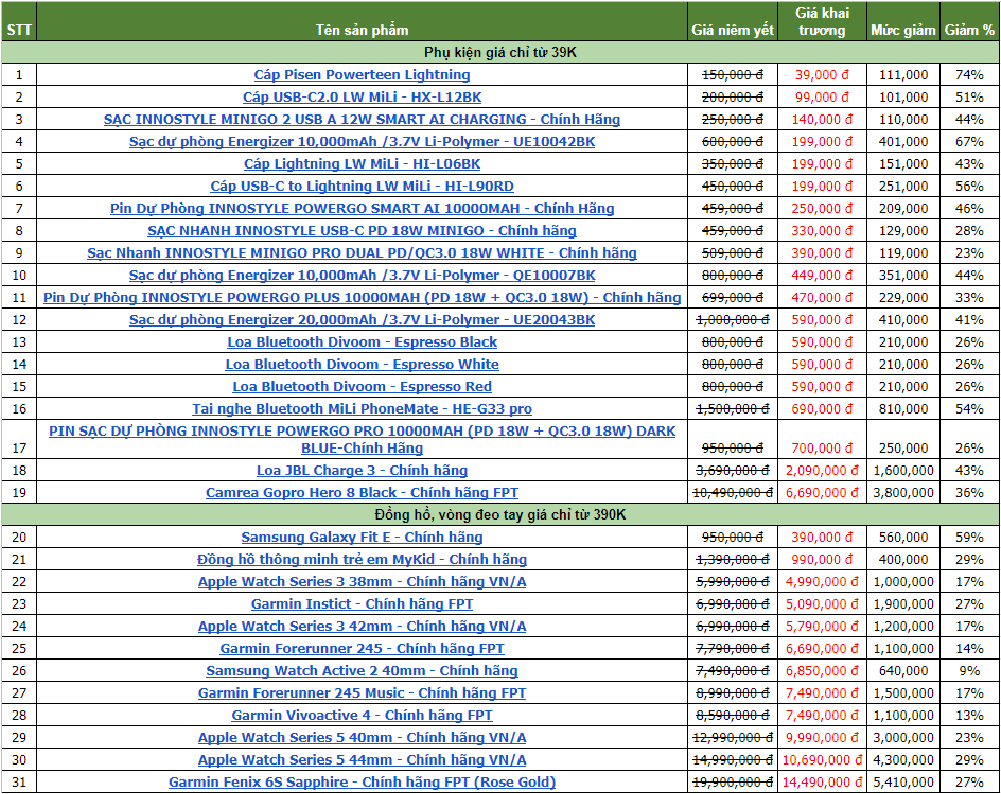
Task: Select the 74% discount cell
Action: 970,75
